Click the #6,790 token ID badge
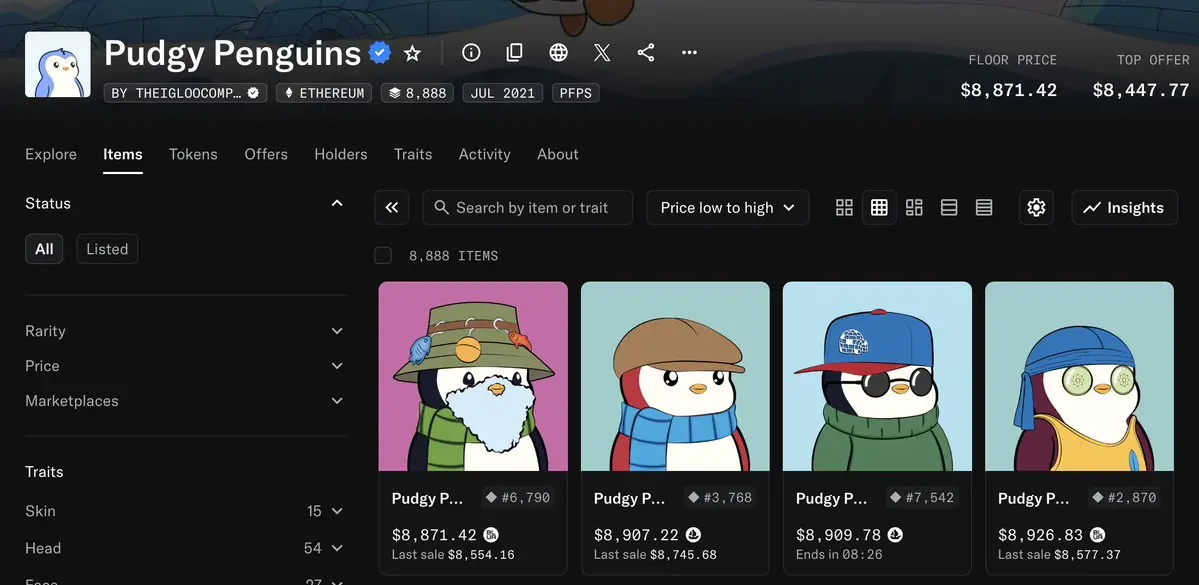This screenshot has height=585, width=1199. [x=518, y=498]
